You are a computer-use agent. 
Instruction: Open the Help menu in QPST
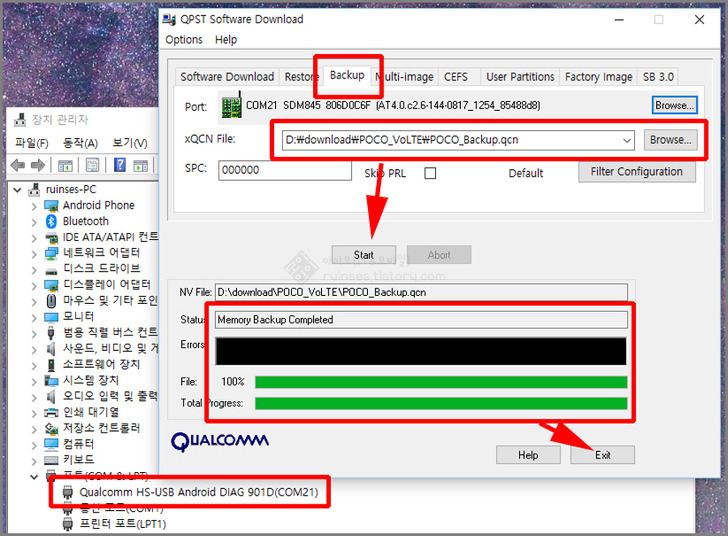point(226,40)
